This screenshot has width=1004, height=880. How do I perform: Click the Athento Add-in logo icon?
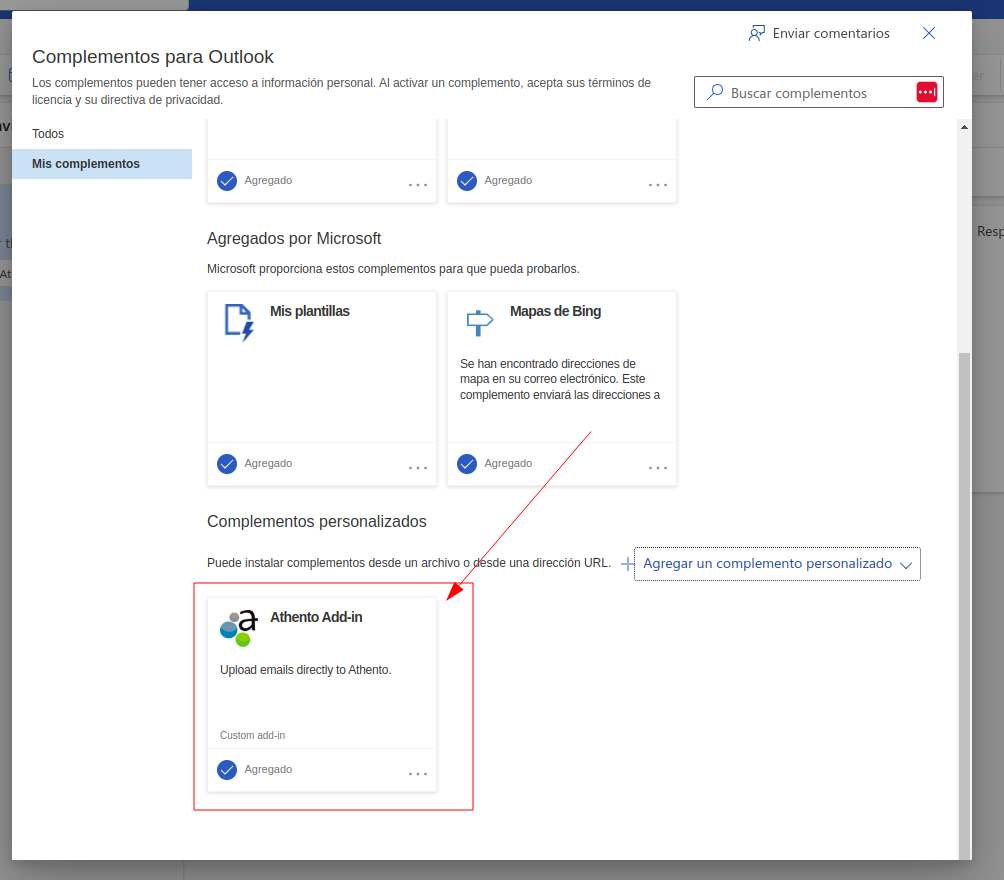tap(238, 628)
